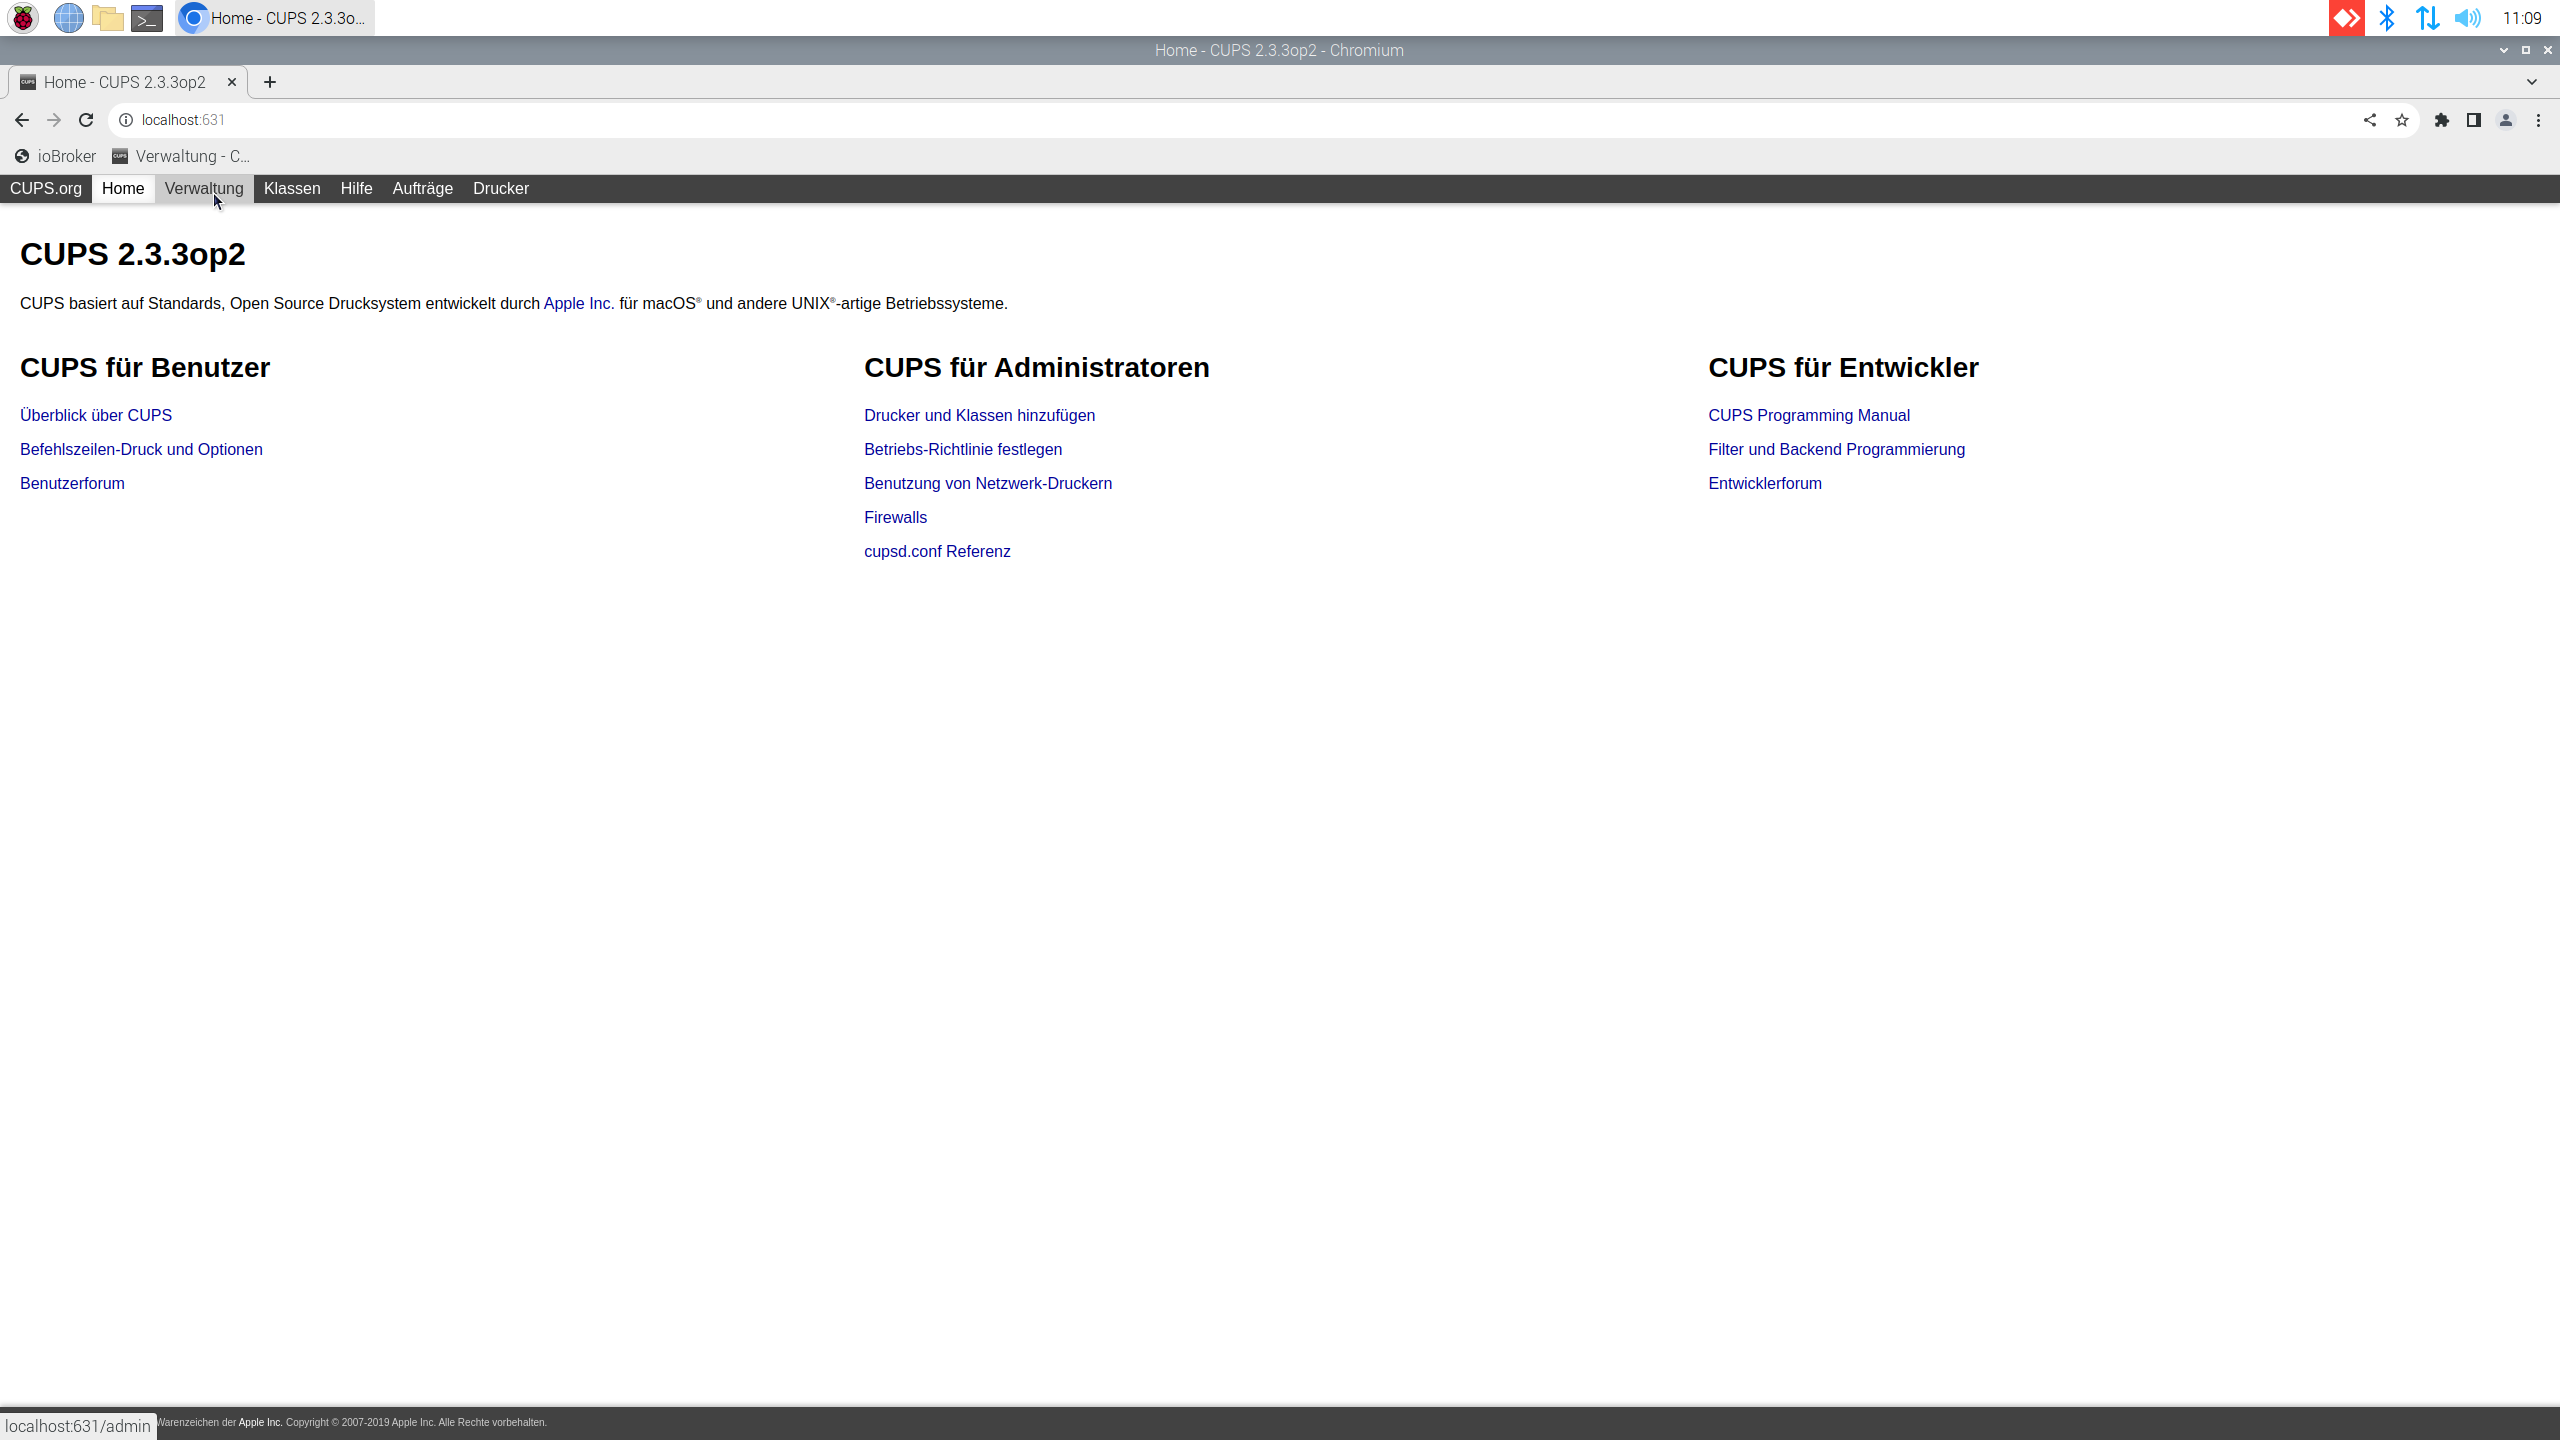Open the cupsd.conf Referenz link
Viewport: 2560px width, 1440px height.
937,551
